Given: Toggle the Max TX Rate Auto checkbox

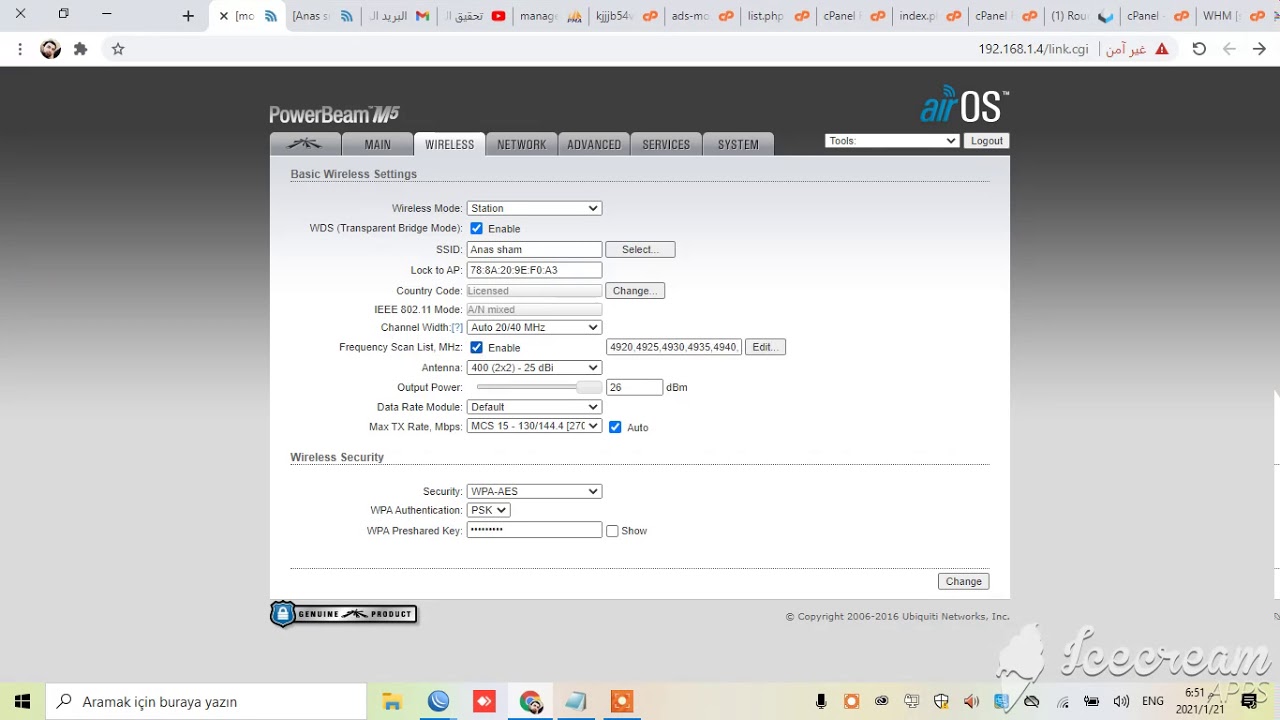Looking at the screenshot, I should [615, 427].
